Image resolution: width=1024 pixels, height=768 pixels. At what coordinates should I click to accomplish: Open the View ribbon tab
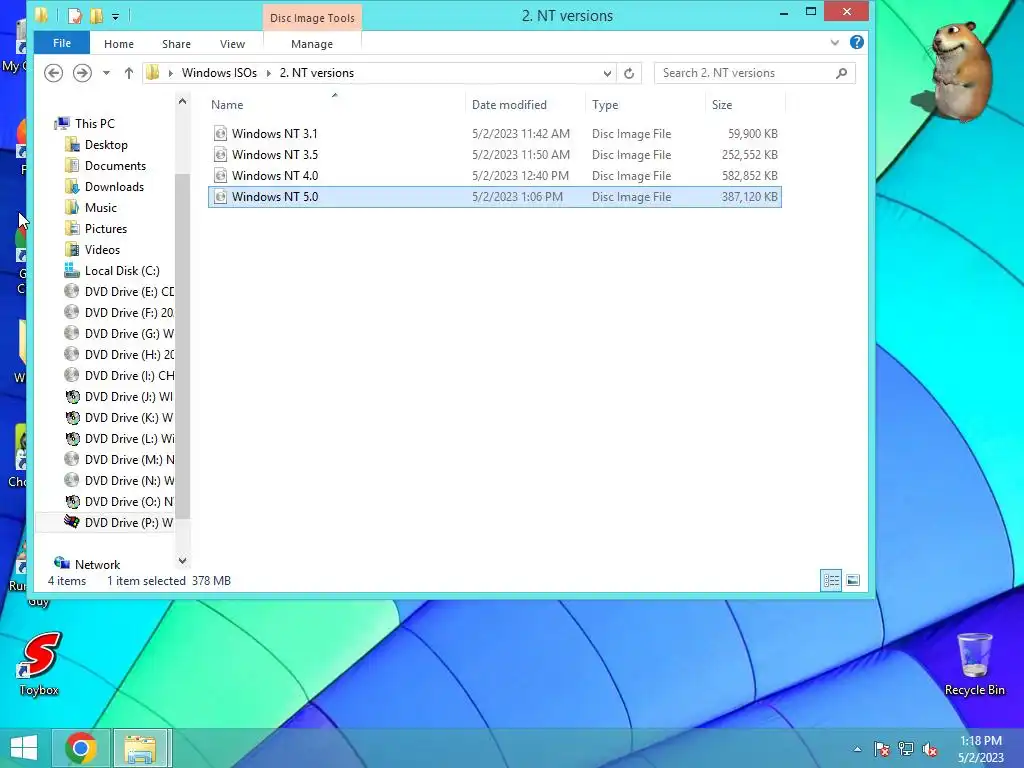coord(232,44)
